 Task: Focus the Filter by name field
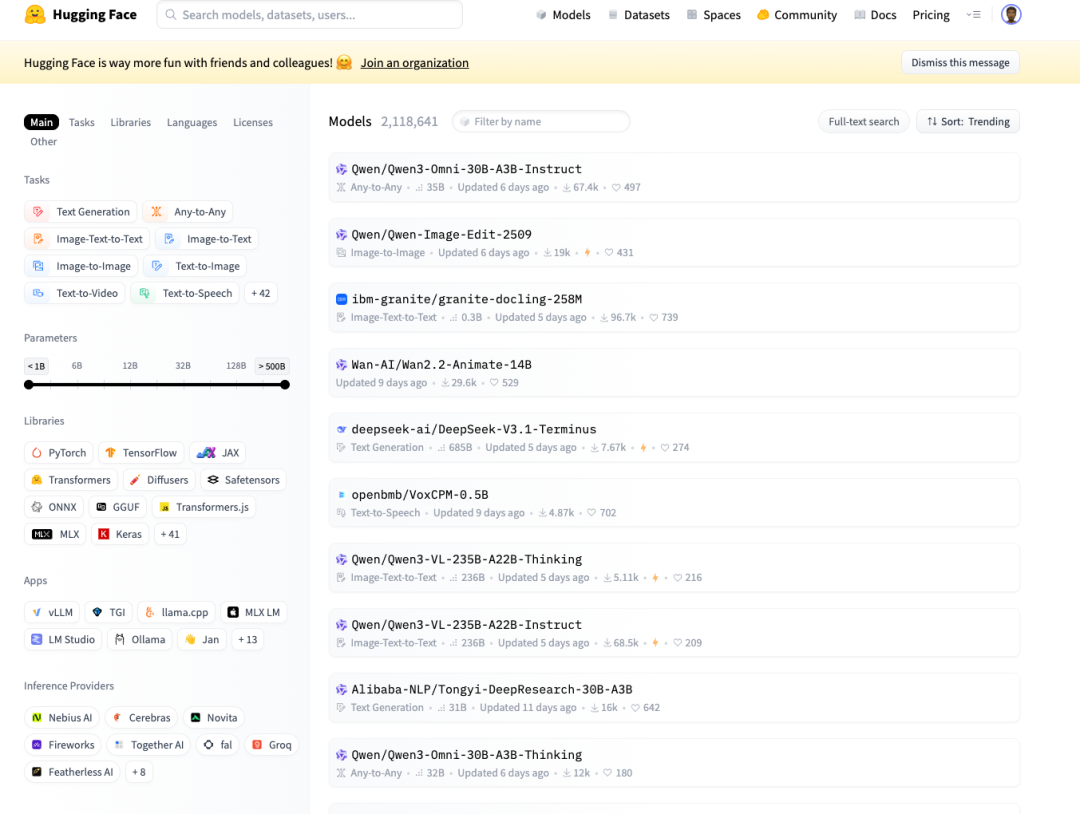point(541,122)
